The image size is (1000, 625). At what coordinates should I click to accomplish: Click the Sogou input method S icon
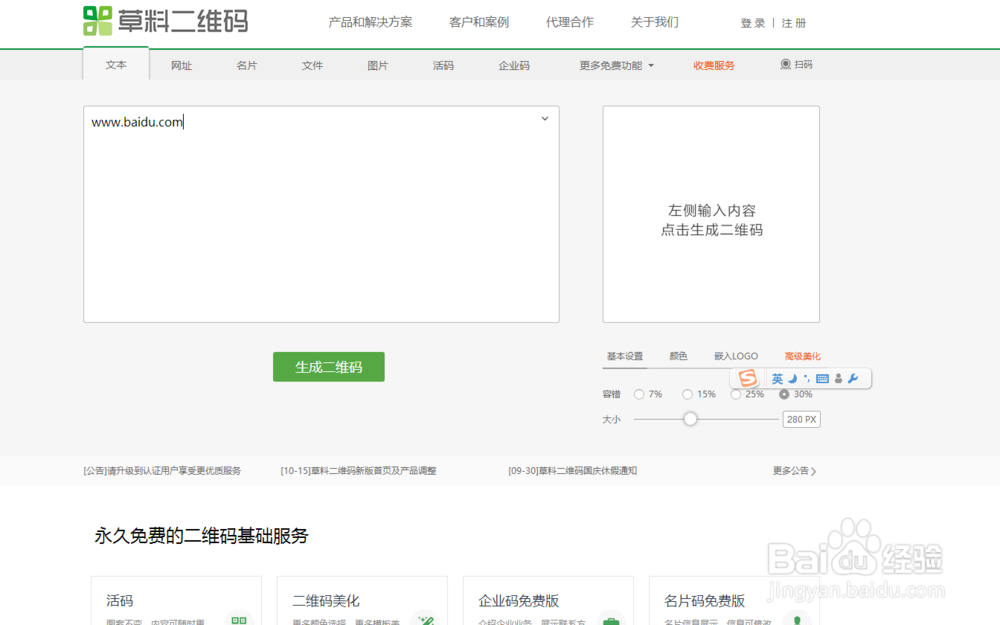coord(748,378)
